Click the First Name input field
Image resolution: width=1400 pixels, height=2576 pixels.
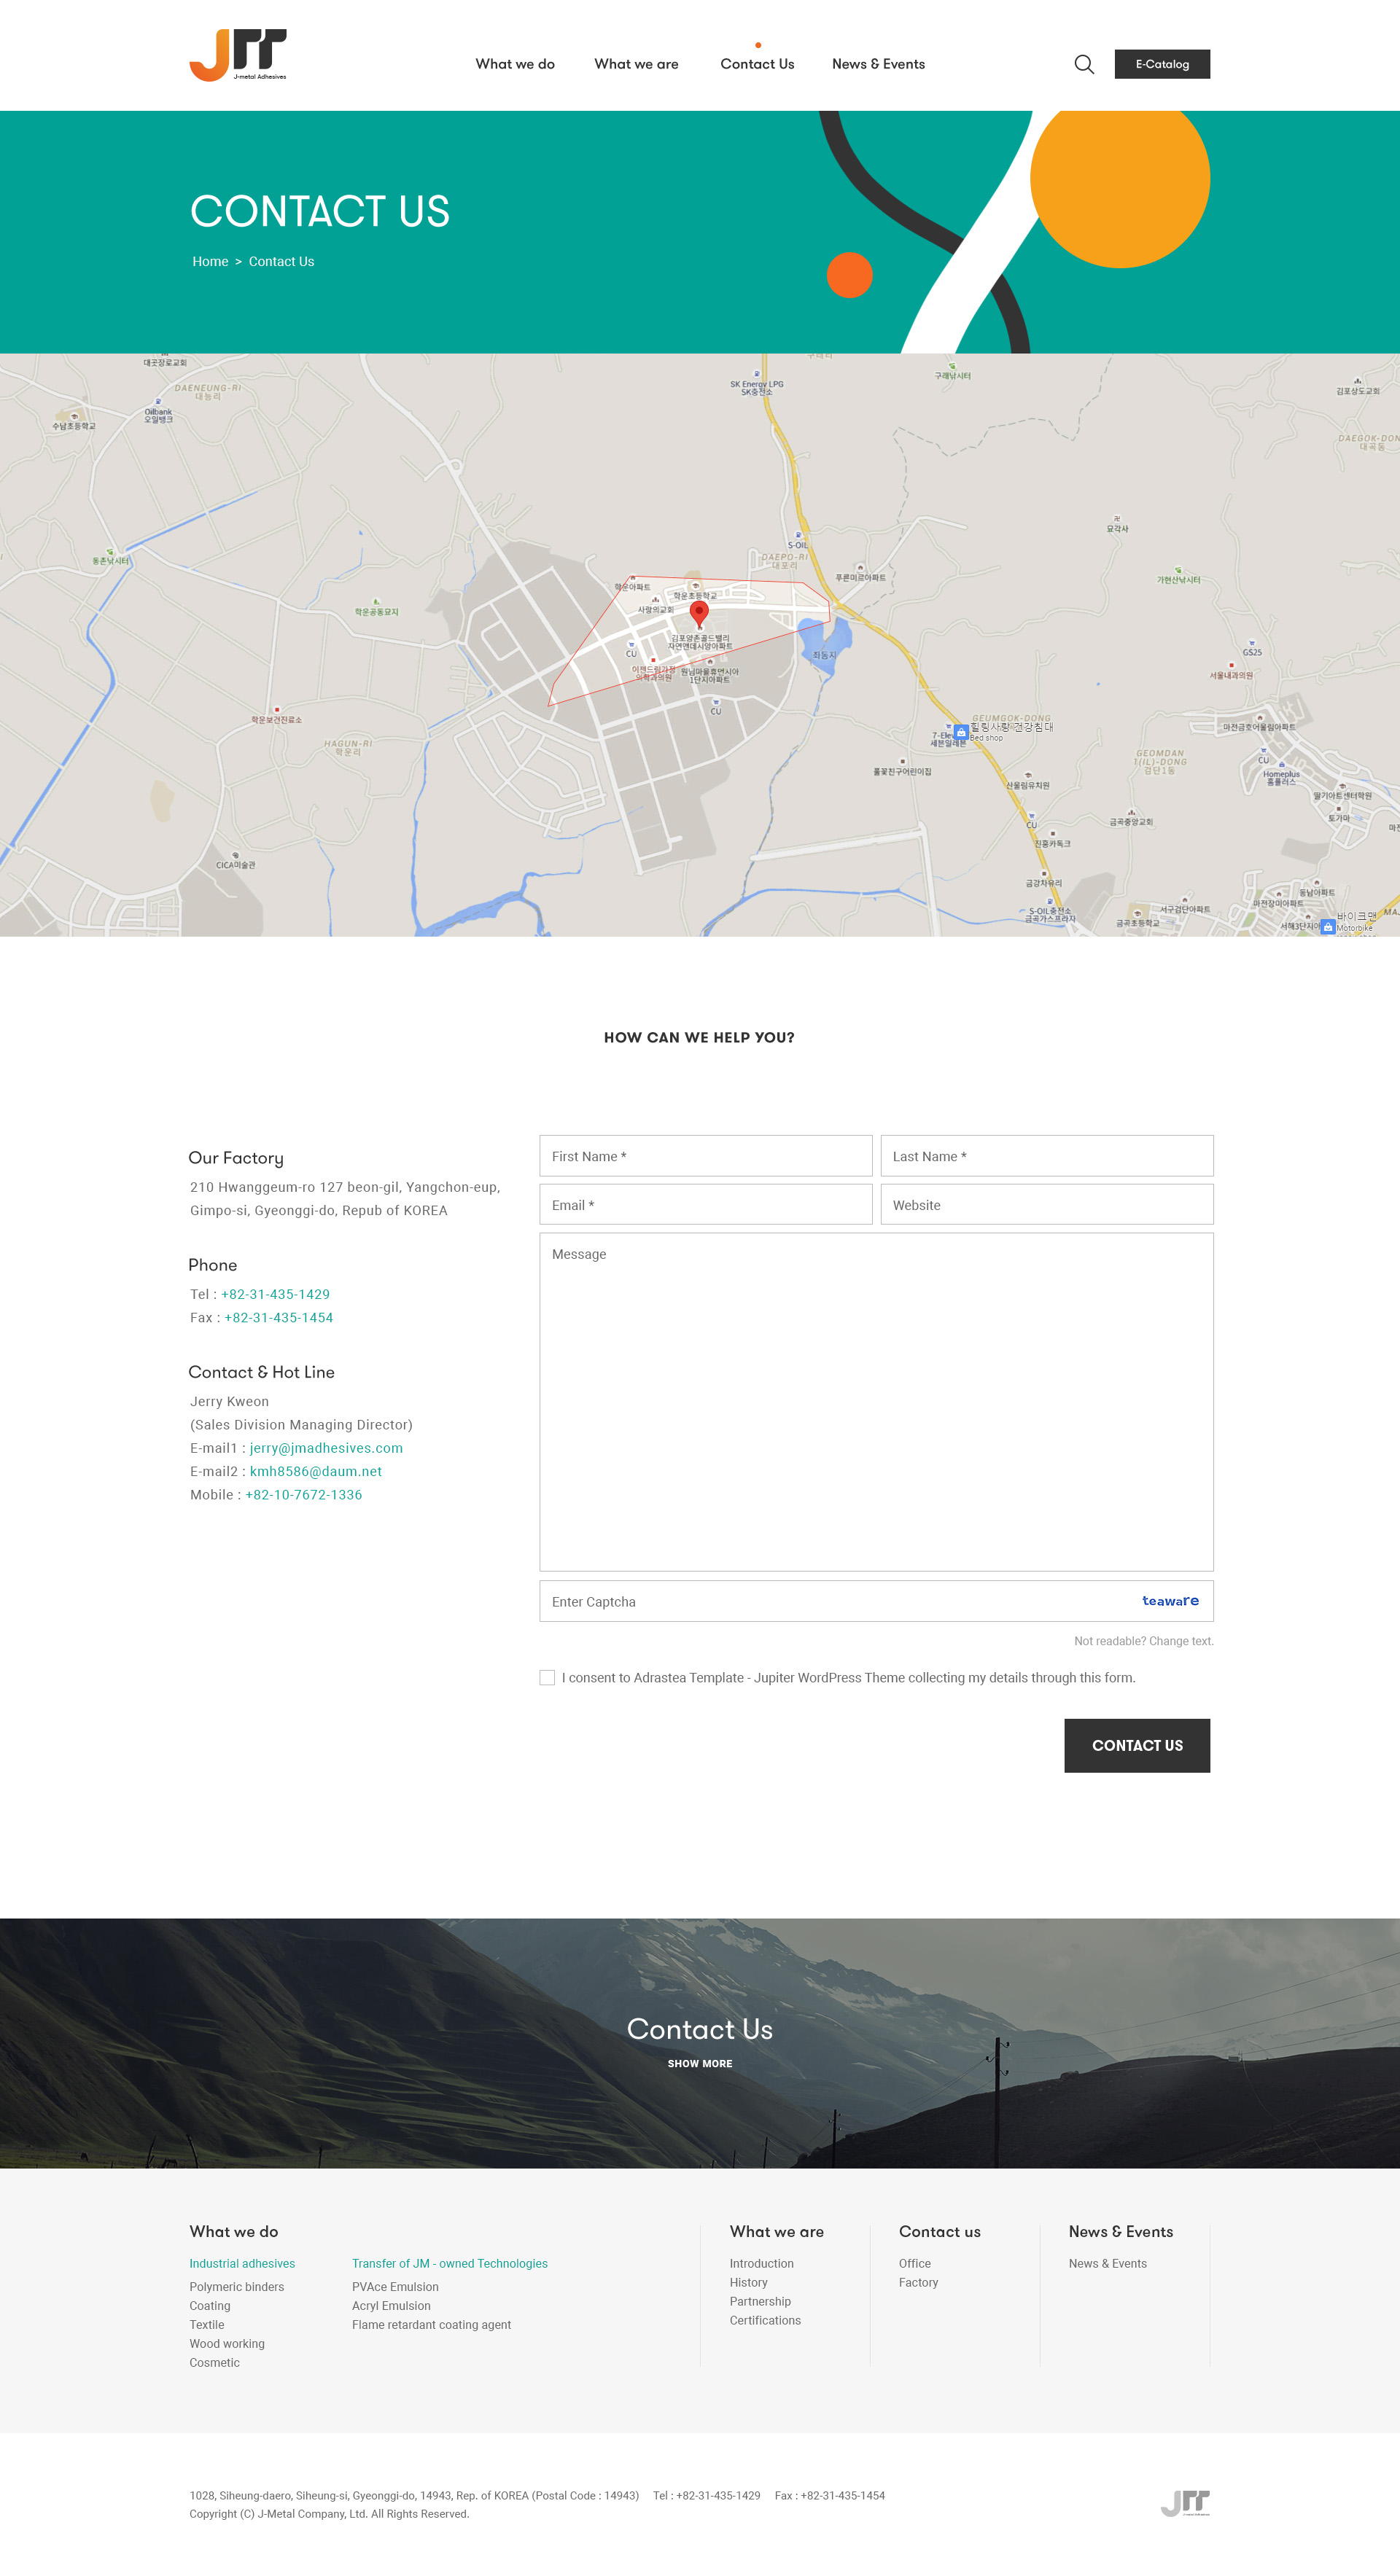[x=704, y=1152]
